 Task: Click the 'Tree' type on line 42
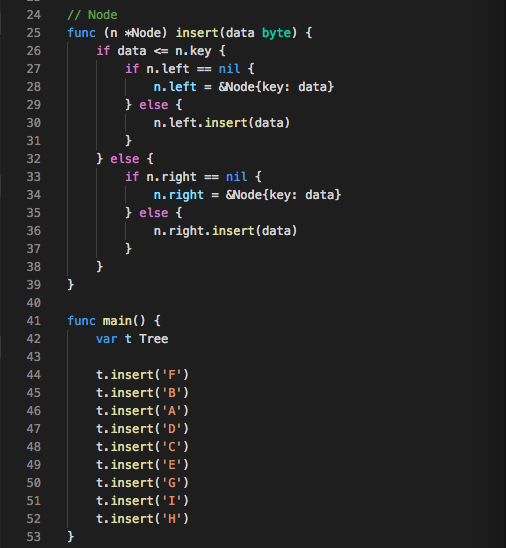(153, 339)
